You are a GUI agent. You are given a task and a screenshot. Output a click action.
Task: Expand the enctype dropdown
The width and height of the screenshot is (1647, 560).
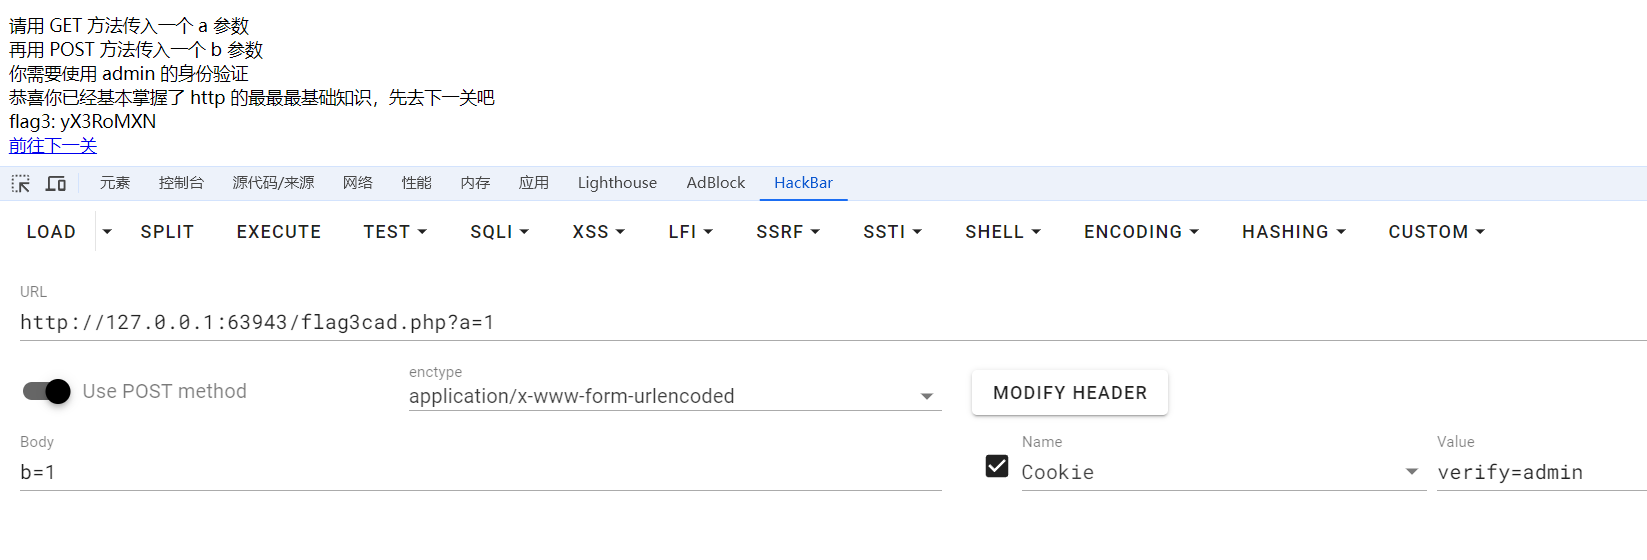(x=926, y=397)
